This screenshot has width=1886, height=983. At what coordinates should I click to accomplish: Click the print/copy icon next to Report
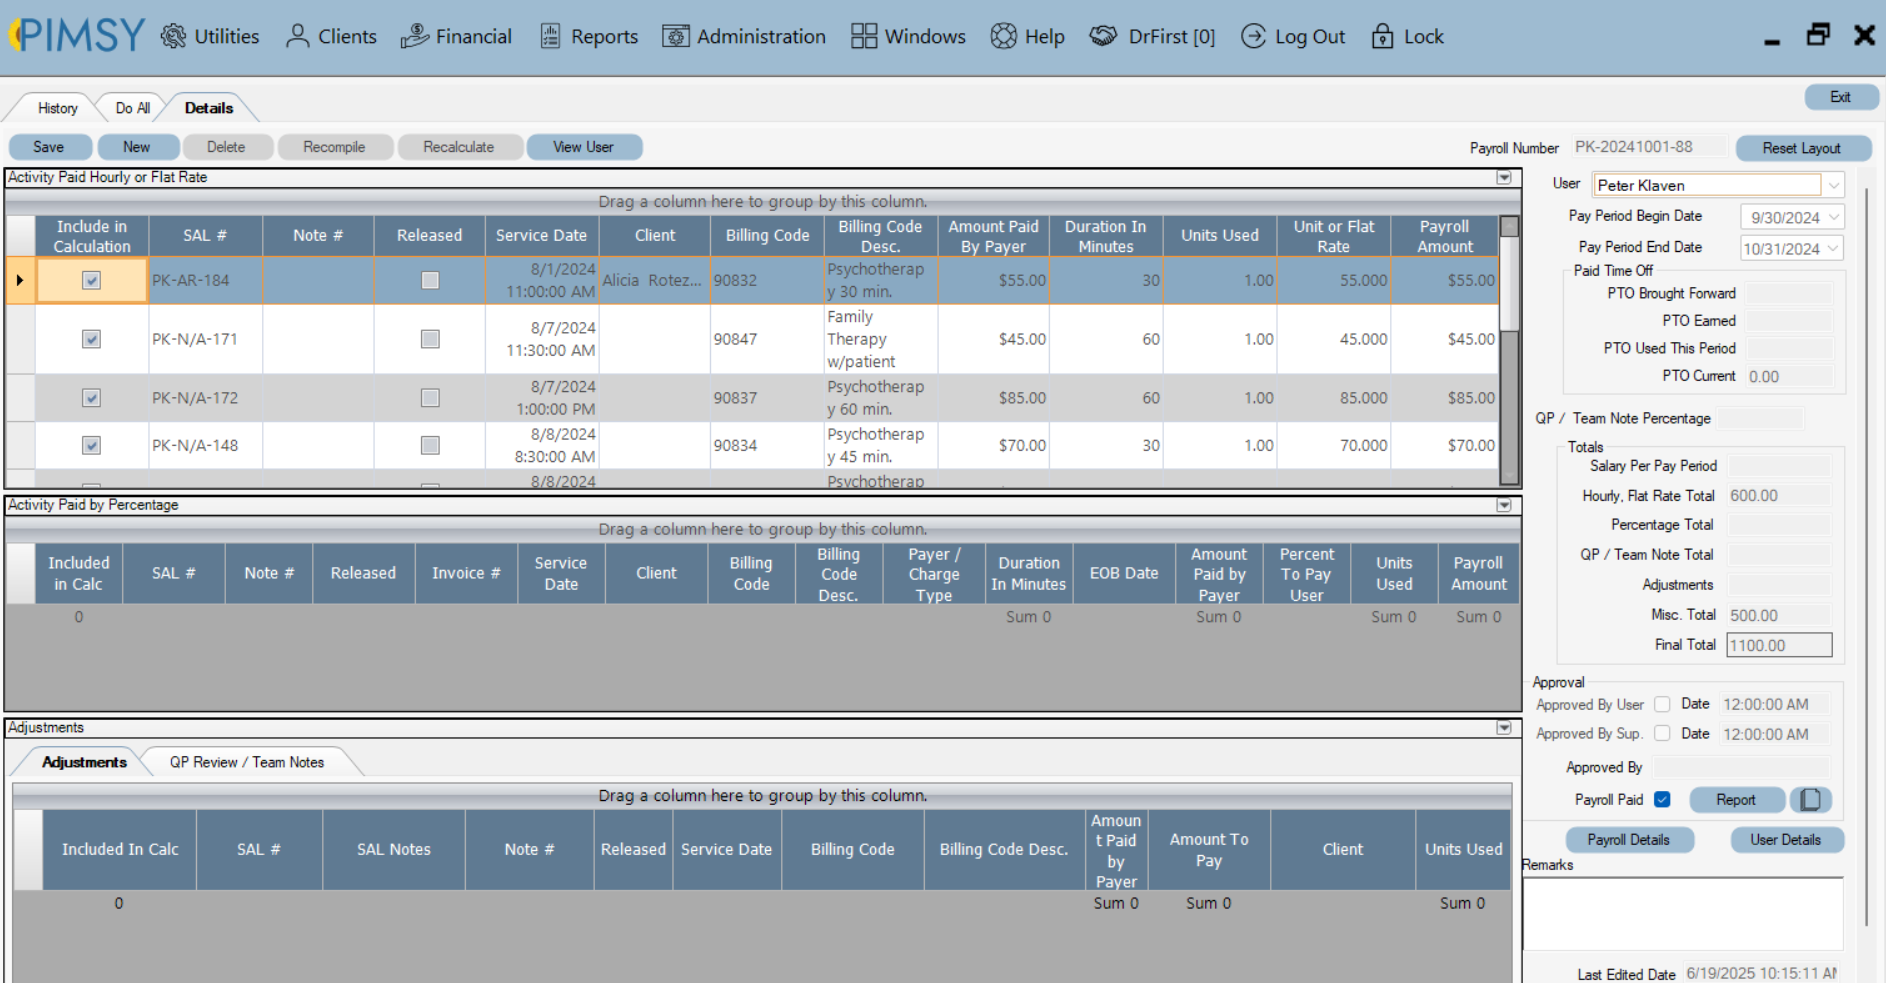point(1811,800)
